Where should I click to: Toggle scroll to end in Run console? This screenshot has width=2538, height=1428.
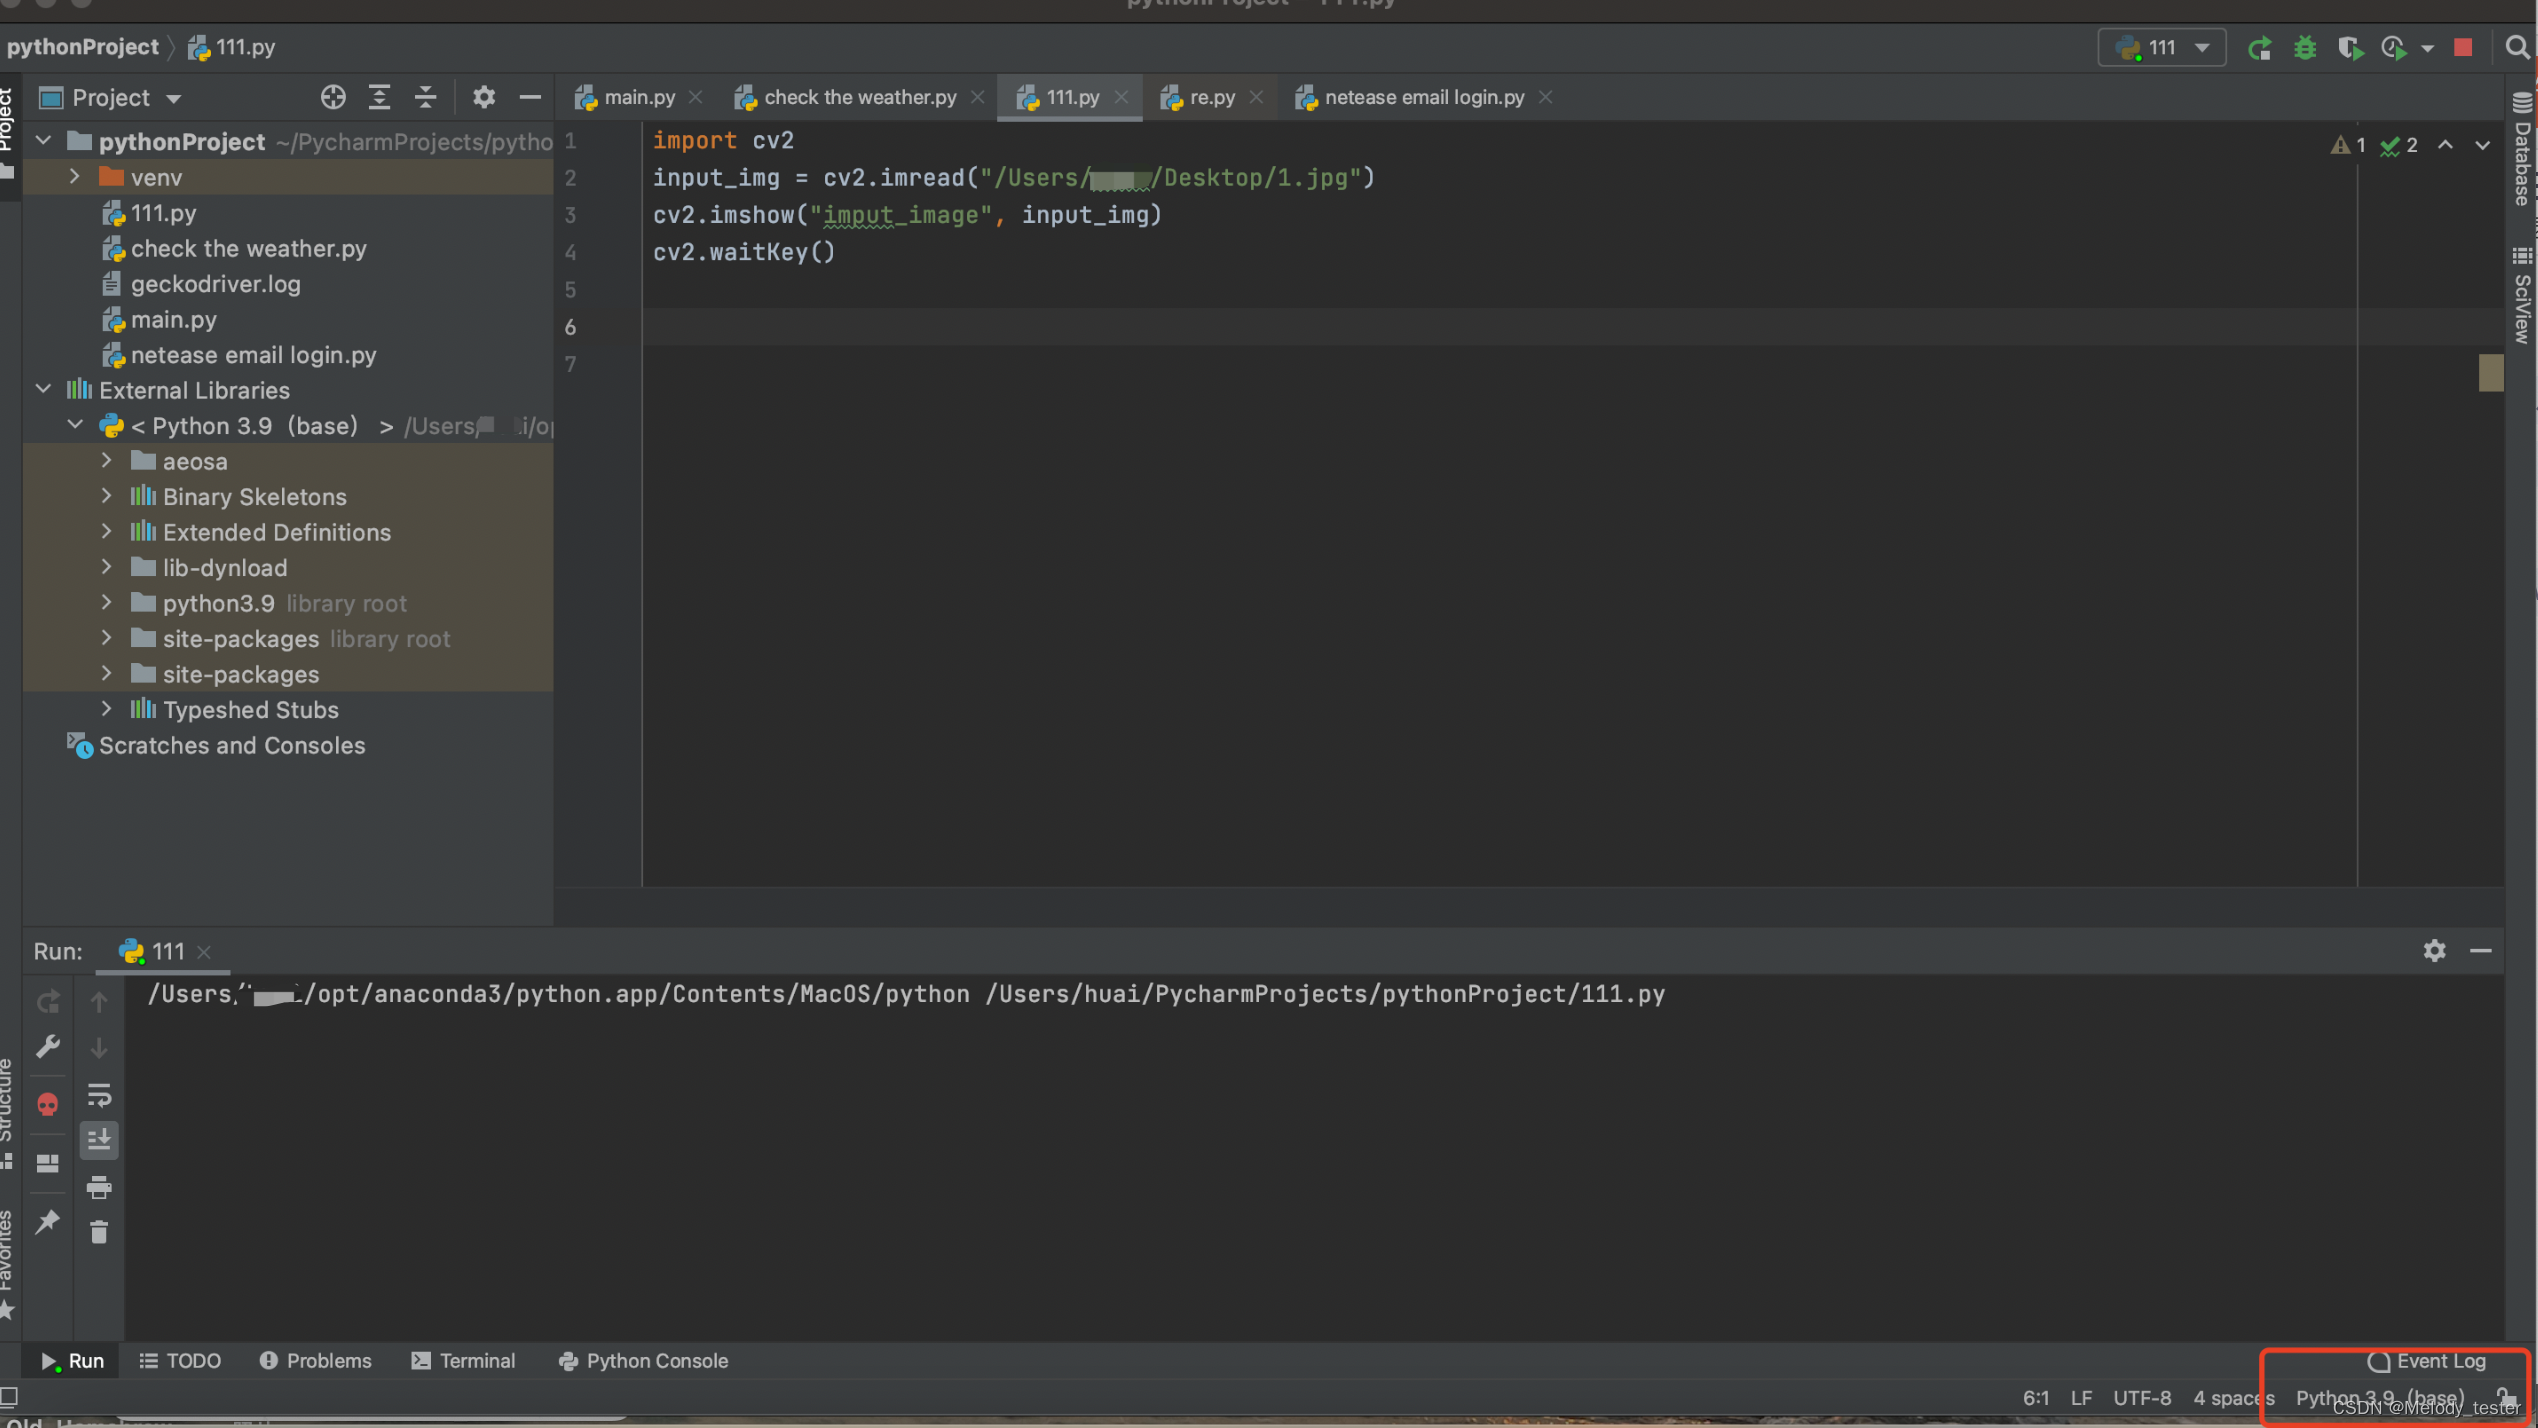(x=99, y=1140)
